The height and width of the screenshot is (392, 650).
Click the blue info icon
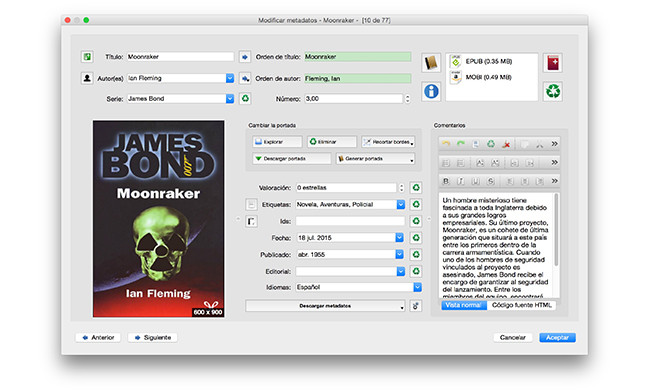[431, 91]
